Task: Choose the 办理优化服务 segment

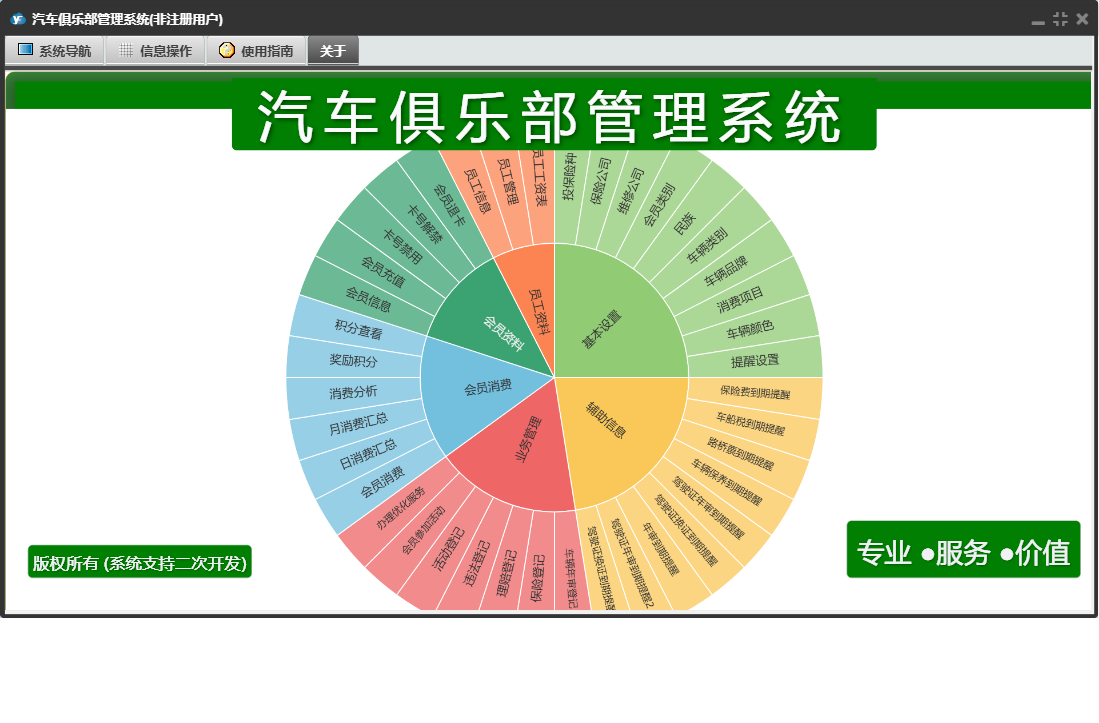Action: [x=400, y=509]
